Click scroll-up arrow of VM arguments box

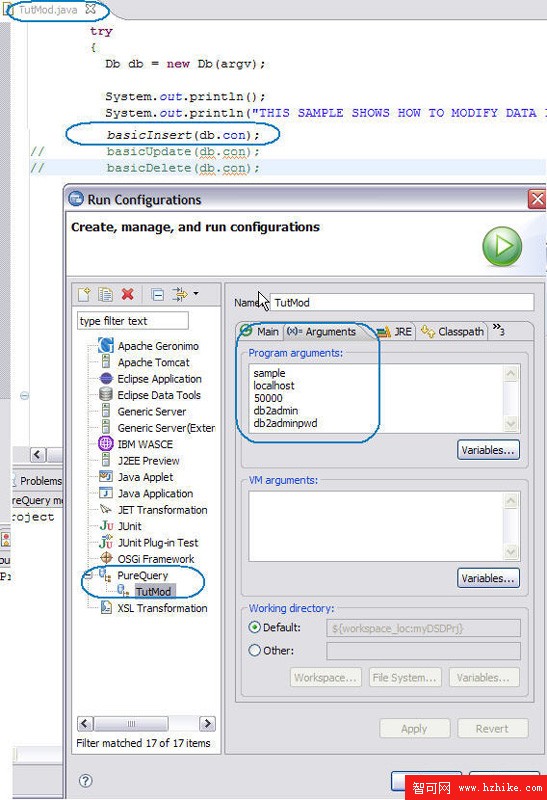511,501
